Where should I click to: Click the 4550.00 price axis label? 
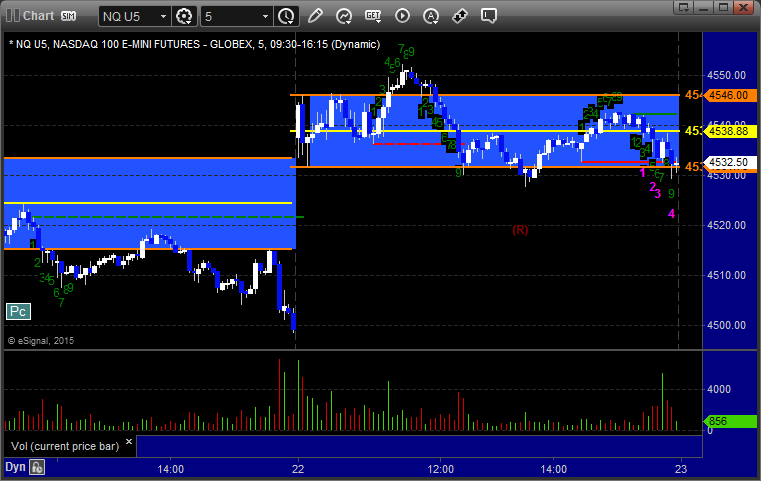click(x=727, y=75)
